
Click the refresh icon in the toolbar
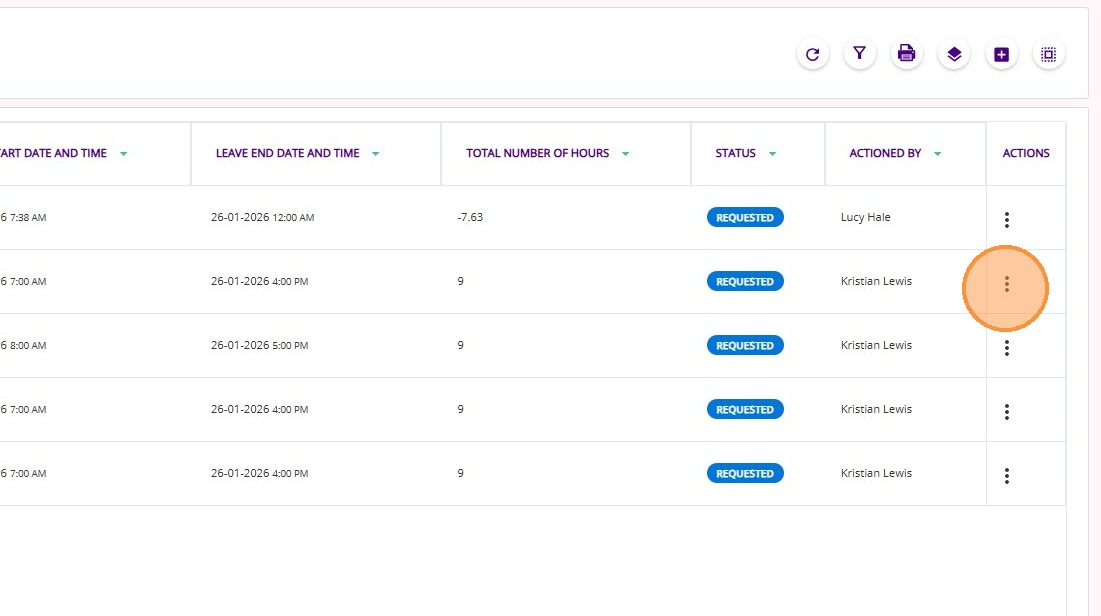(x=812, y=55)
